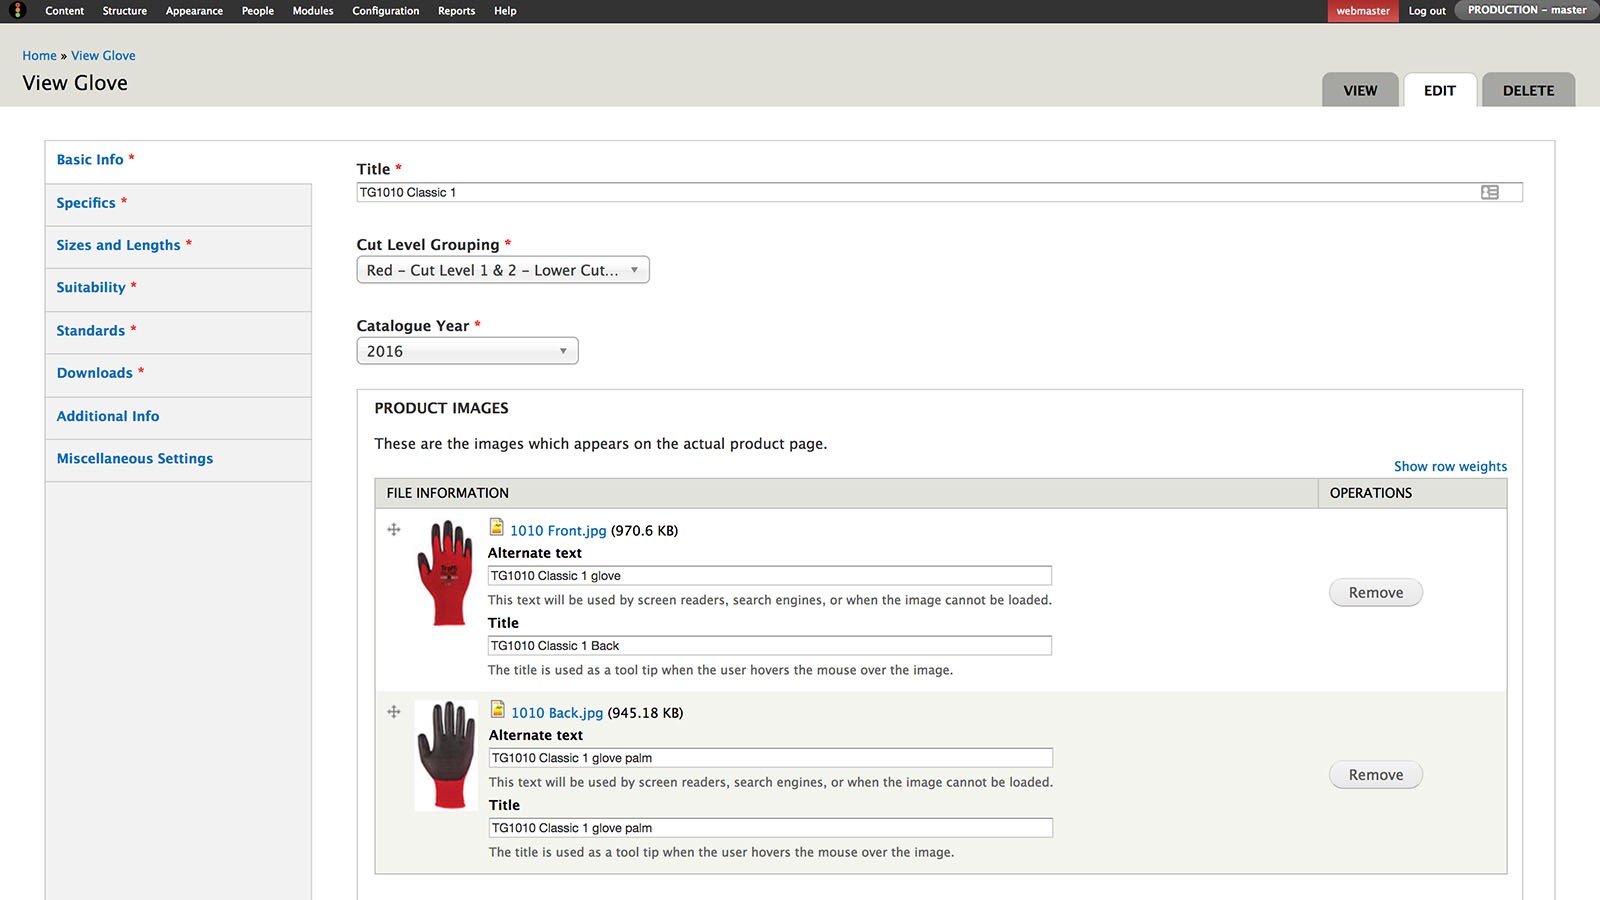Open the Specifics section
Viewport: 1600px width, 900px height.
[178, 204]
